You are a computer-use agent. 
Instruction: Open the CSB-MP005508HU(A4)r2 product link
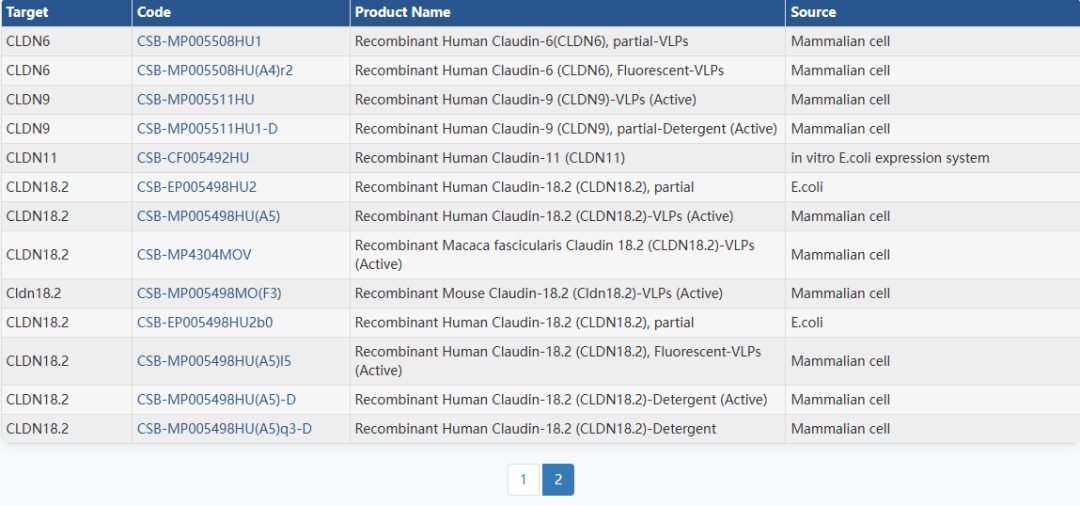(x=215, y=70)
